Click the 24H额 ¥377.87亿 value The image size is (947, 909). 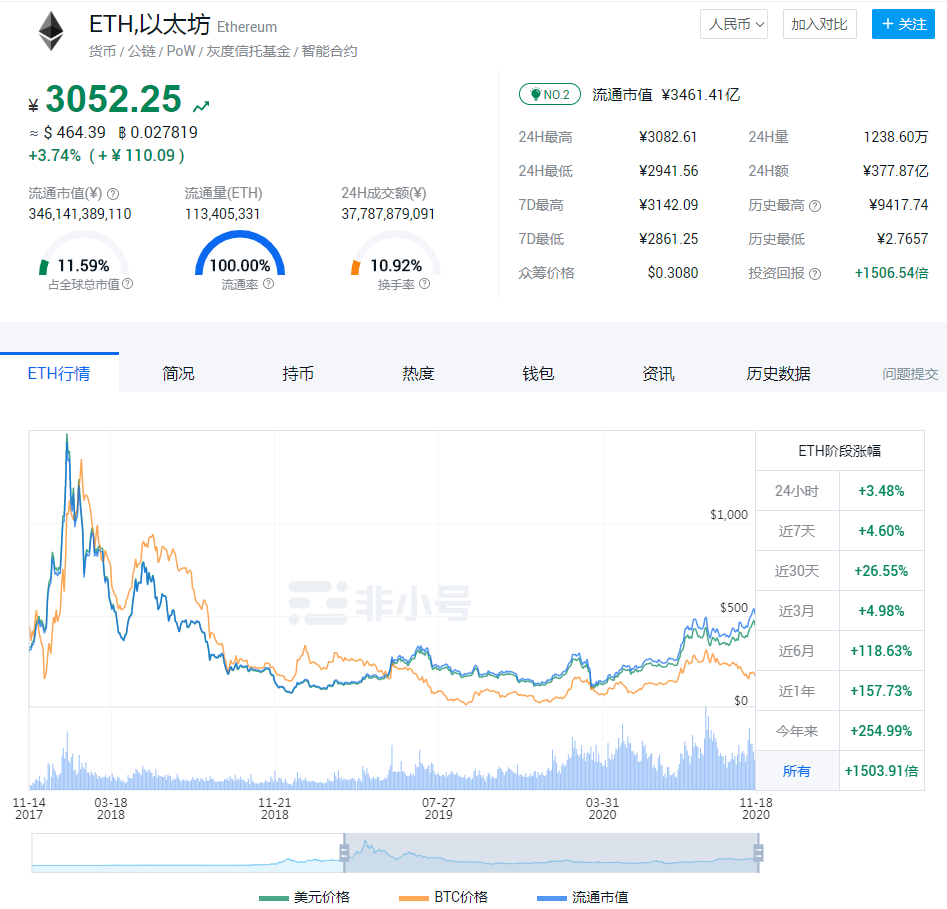point(896,171)
